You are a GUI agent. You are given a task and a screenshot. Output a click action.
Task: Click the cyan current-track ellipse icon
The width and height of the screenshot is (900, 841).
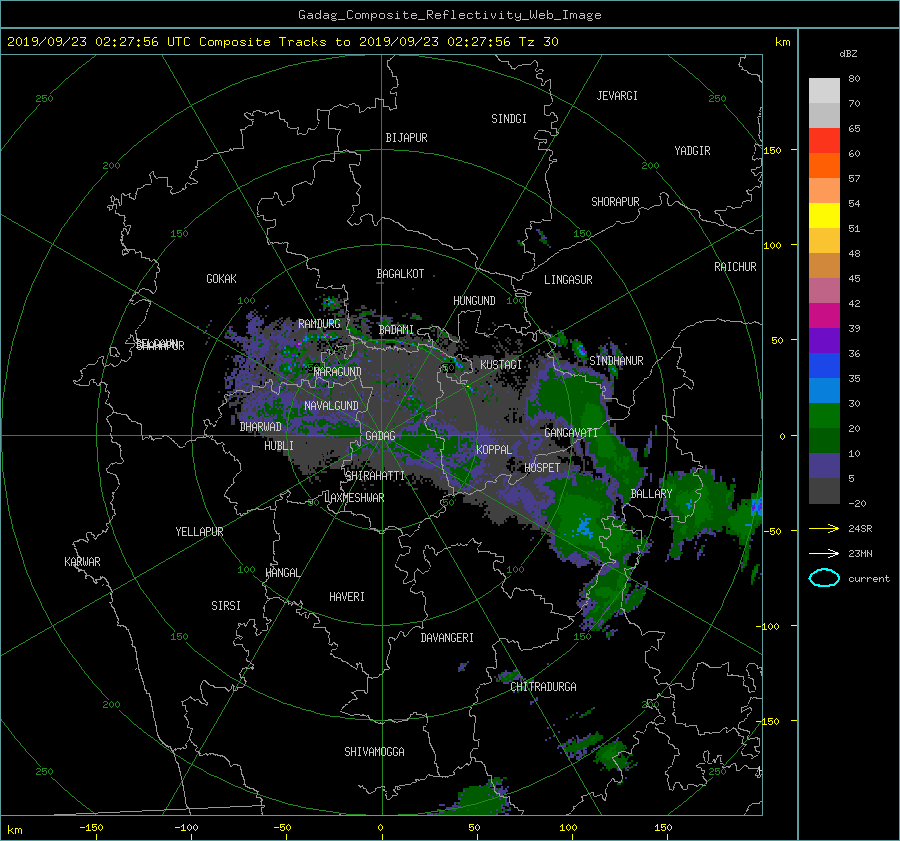tap(824, 578)
